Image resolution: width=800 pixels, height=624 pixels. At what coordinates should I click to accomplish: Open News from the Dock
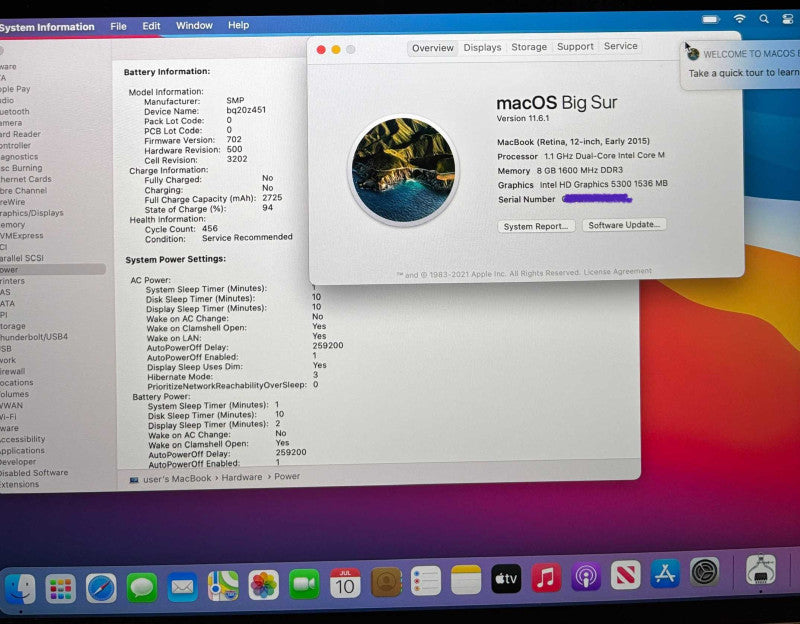626,575
